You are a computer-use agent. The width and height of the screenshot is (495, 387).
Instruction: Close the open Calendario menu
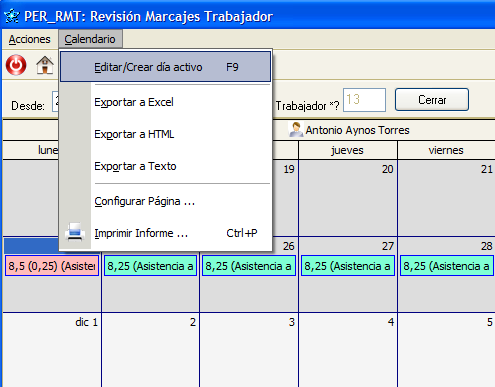(90, 39)
